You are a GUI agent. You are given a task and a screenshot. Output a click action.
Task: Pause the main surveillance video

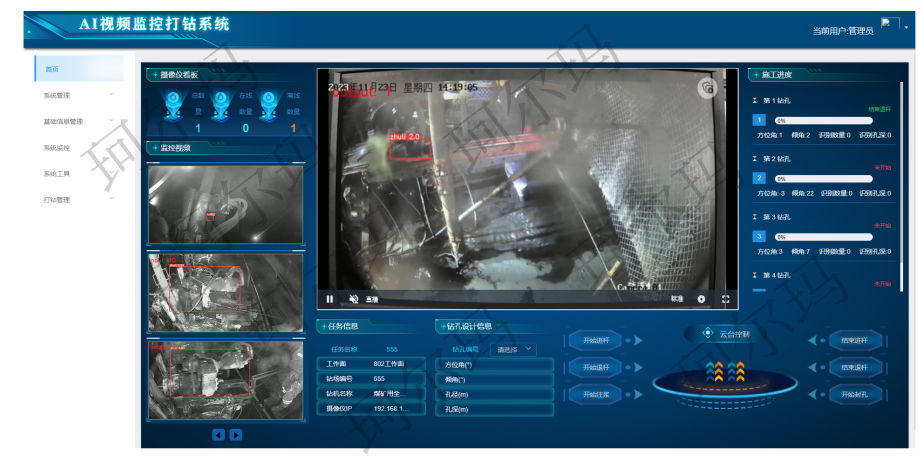(330, 299)
